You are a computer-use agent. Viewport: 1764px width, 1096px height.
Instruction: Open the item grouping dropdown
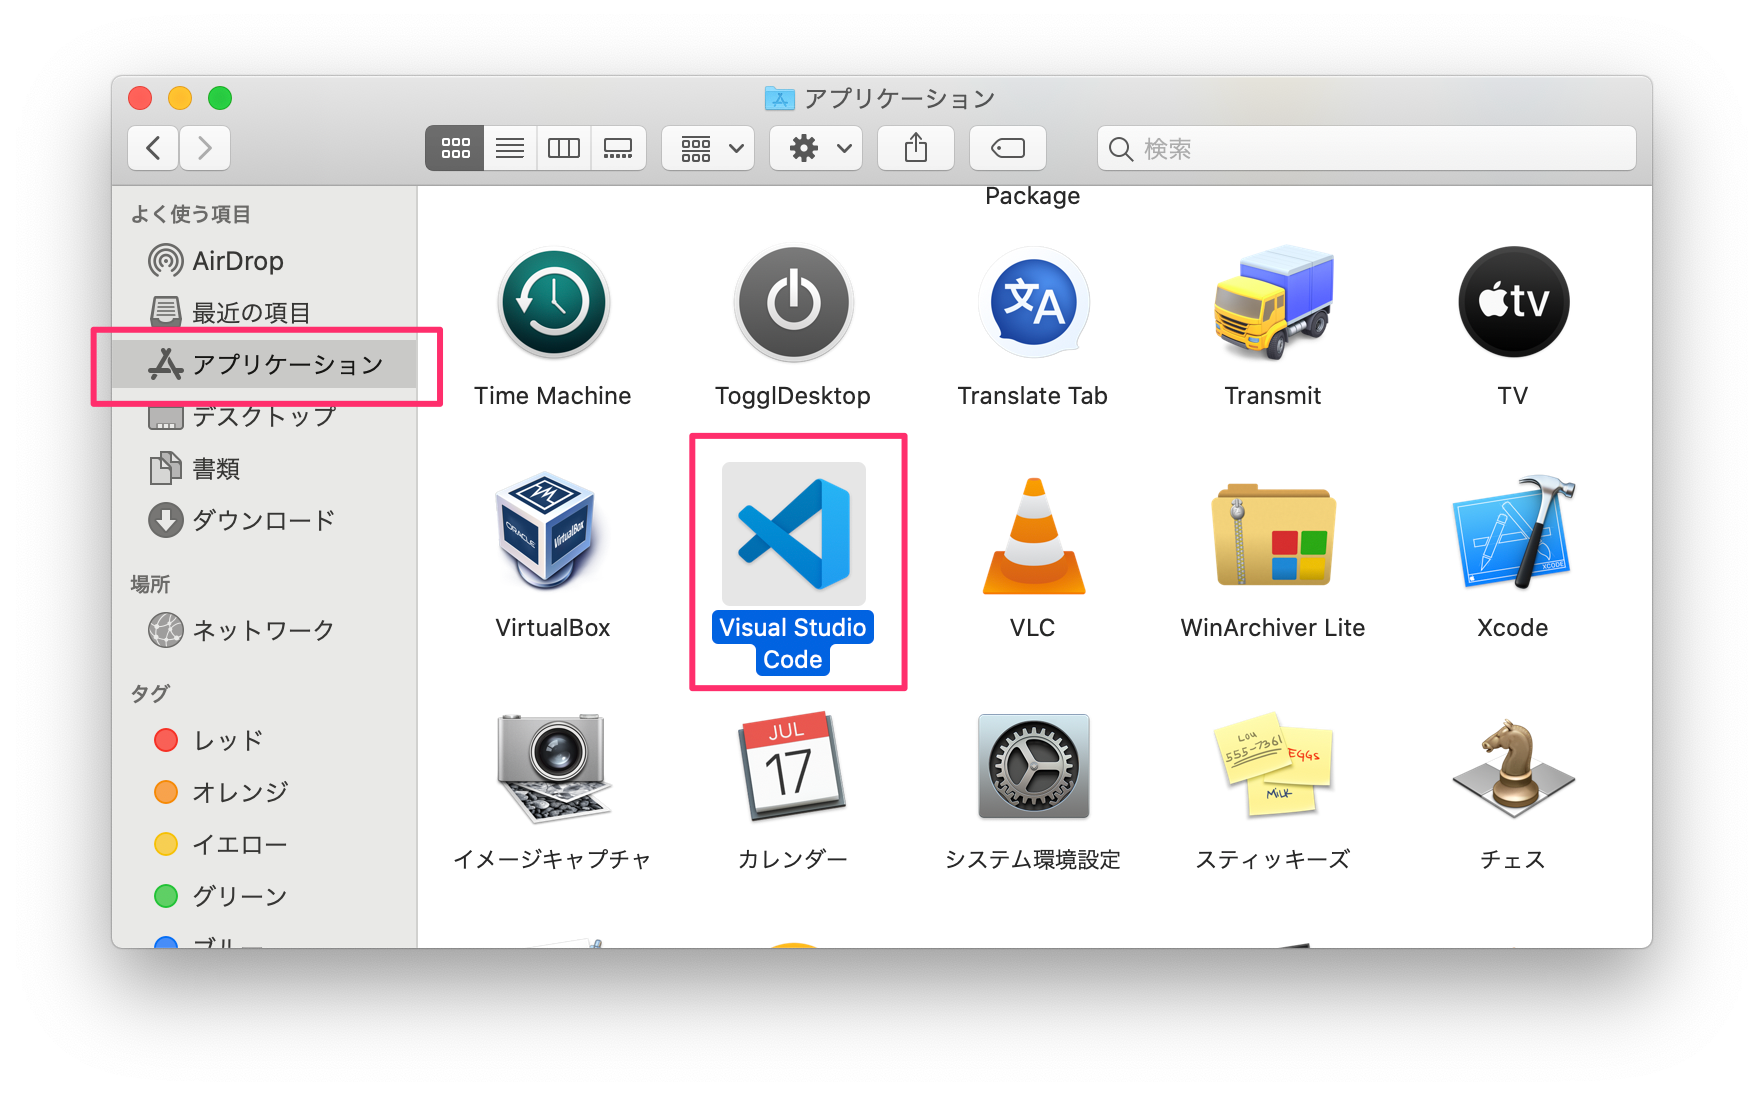tap(707, 147)
